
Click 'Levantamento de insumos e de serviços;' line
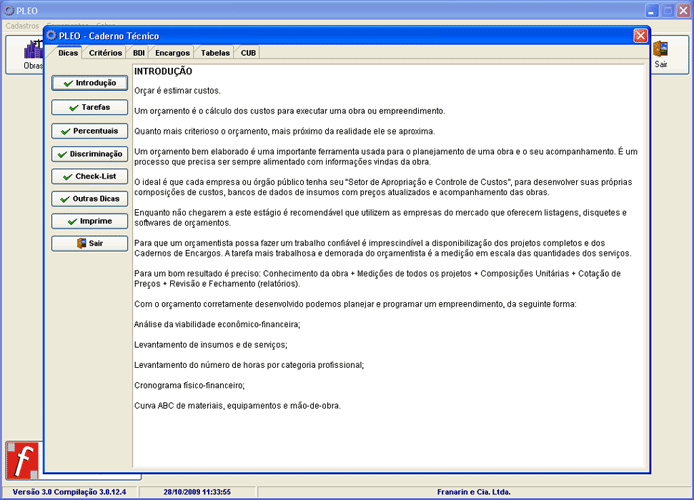tap(211, 345)
